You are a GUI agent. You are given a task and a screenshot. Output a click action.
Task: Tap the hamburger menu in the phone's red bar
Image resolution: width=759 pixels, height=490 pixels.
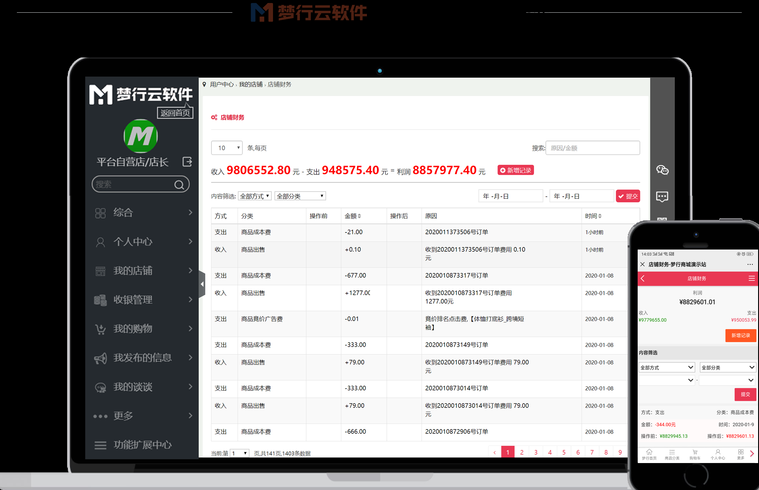pyautogui.click(x=751, y=278)
